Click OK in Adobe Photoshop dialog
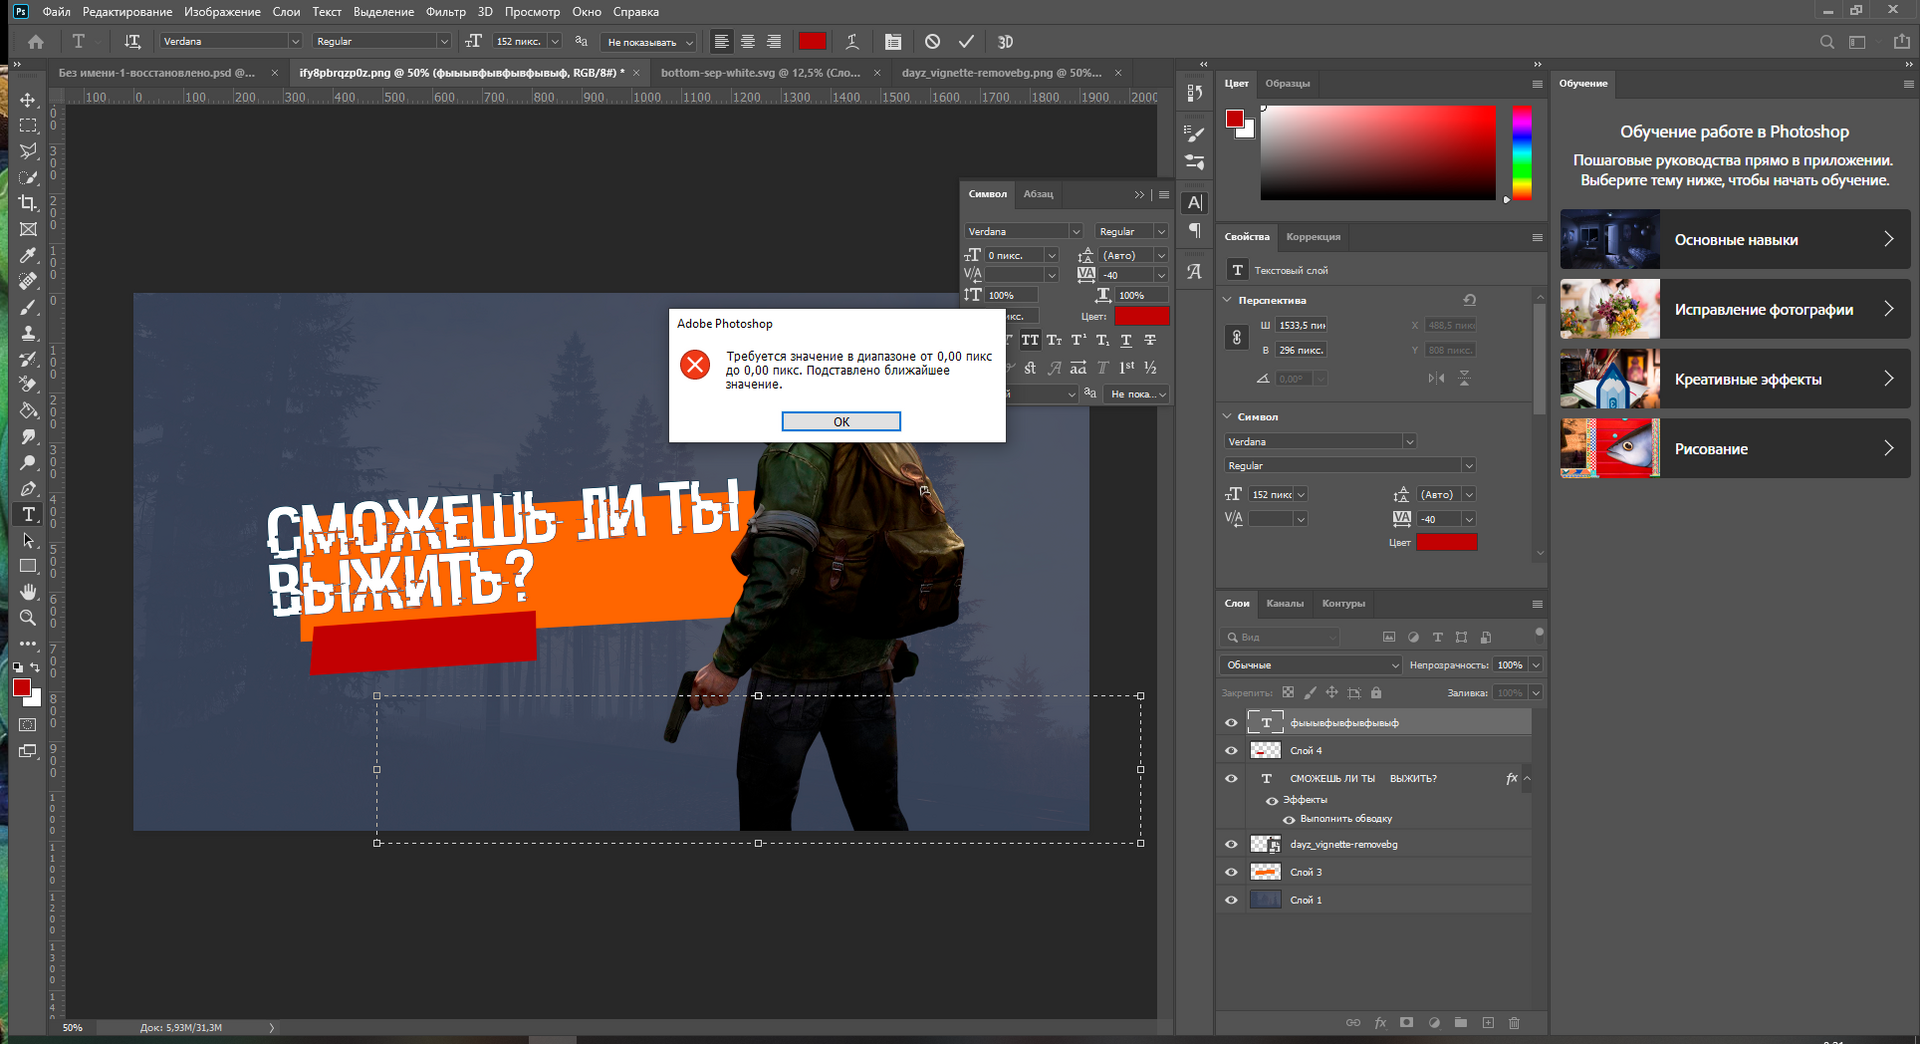1920x1044 pixels. point(841,422)
